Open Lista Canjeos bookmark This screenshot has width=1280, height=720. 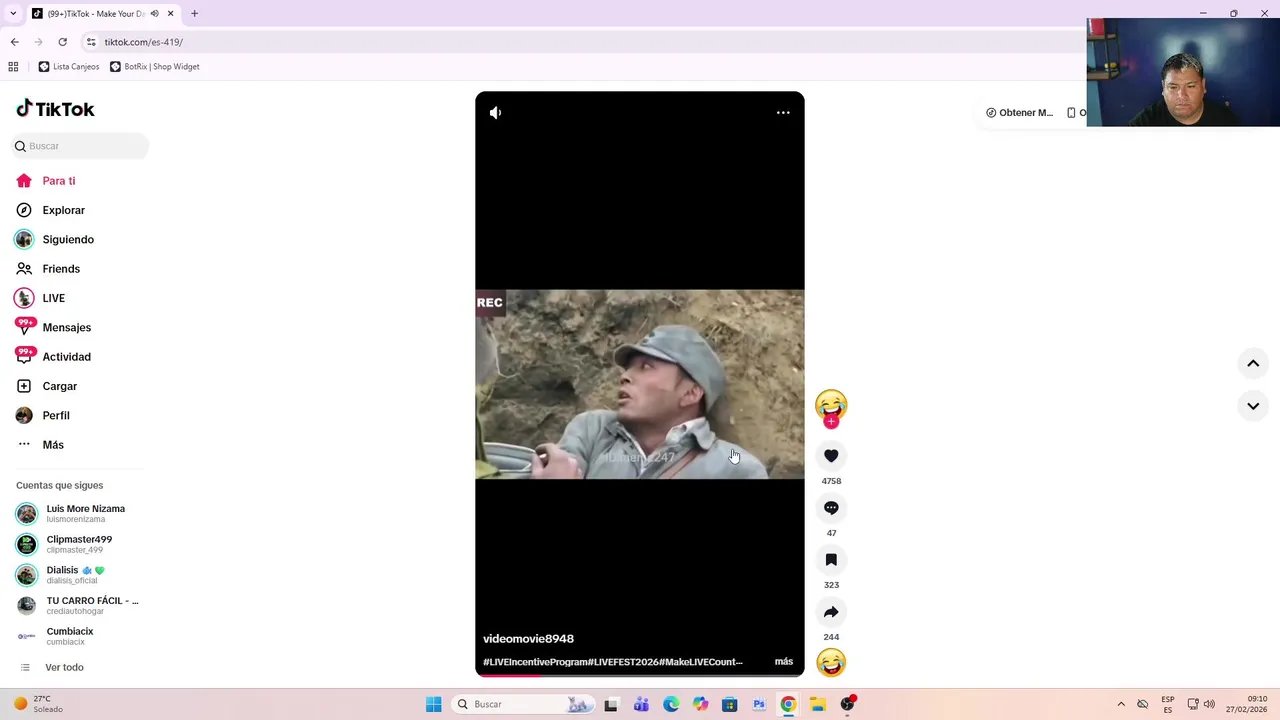69,67
